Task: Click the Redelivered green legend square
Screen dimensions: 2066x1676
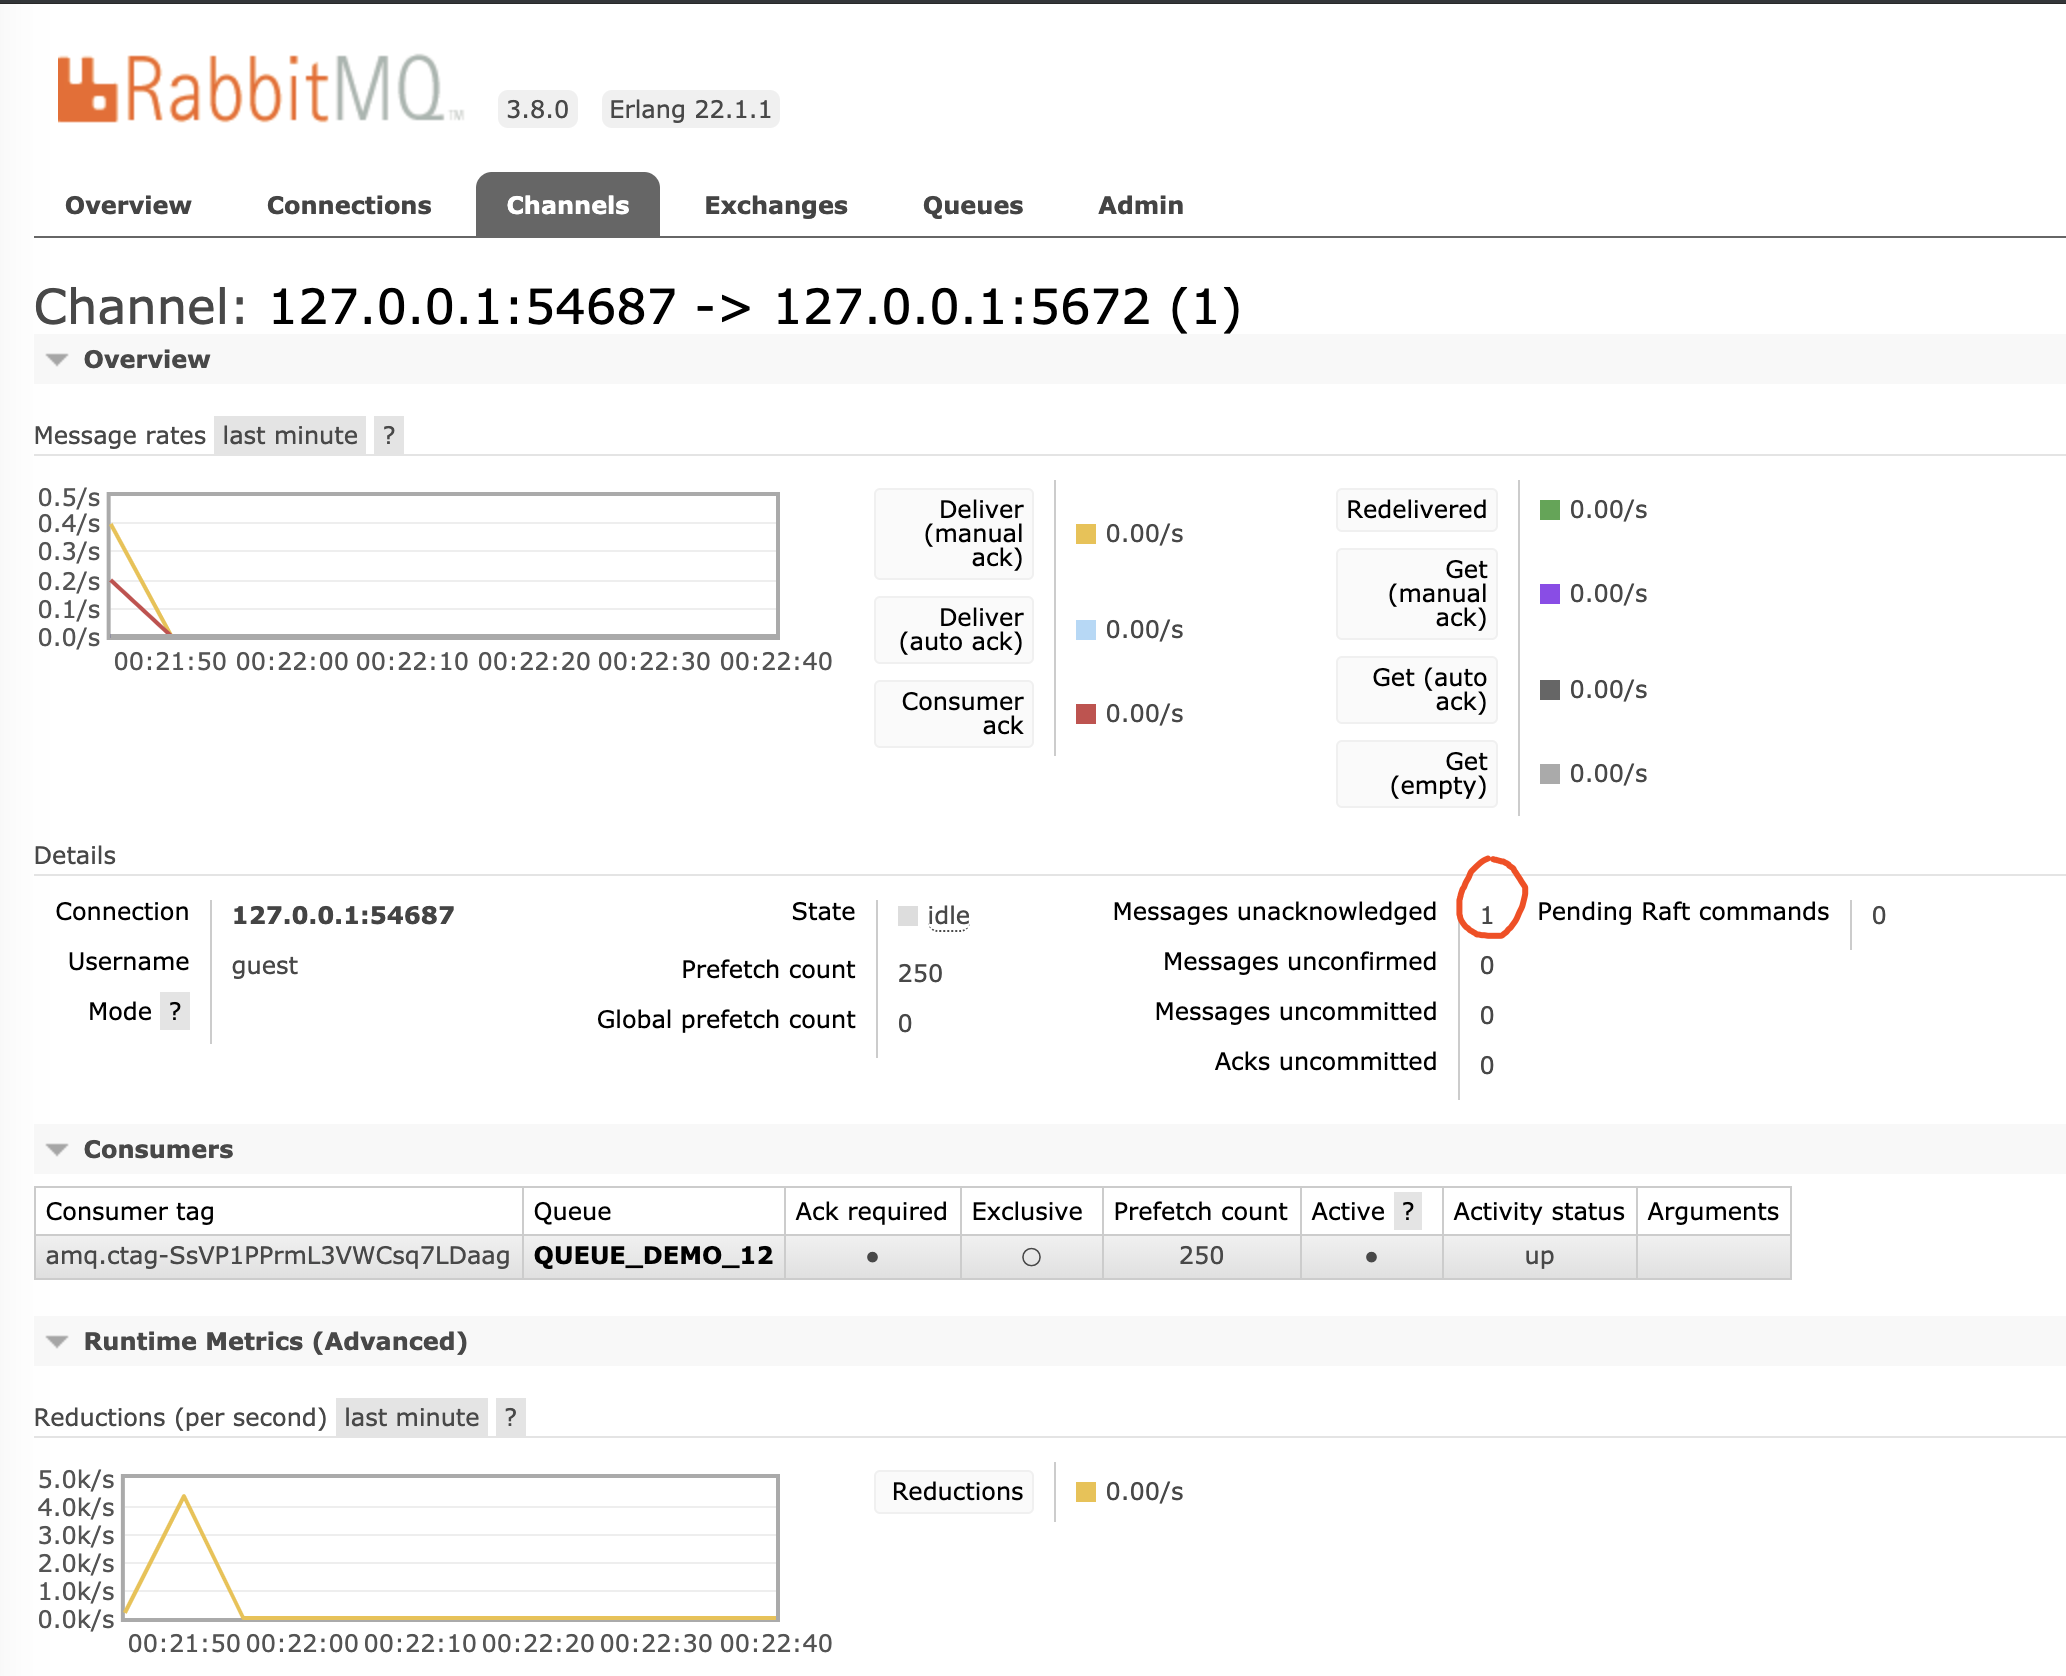Action: click(x=1550, y=510)
